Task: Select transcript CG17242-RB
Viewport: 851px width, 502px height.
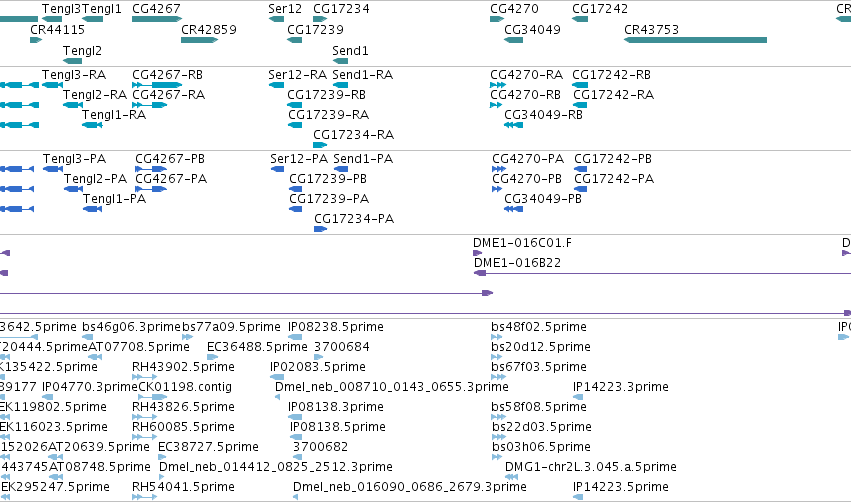Action: tap(611, 75)
